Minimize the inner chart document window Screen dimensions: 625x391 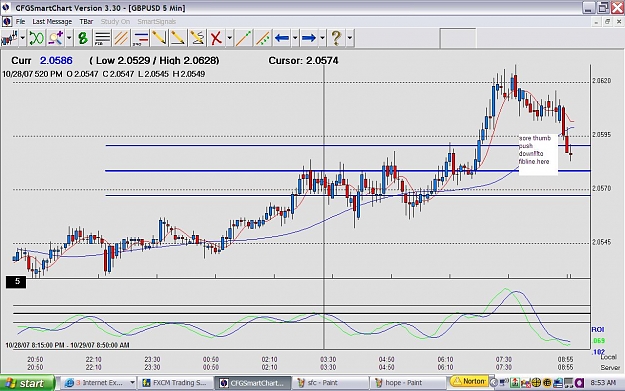coord(596,22)
